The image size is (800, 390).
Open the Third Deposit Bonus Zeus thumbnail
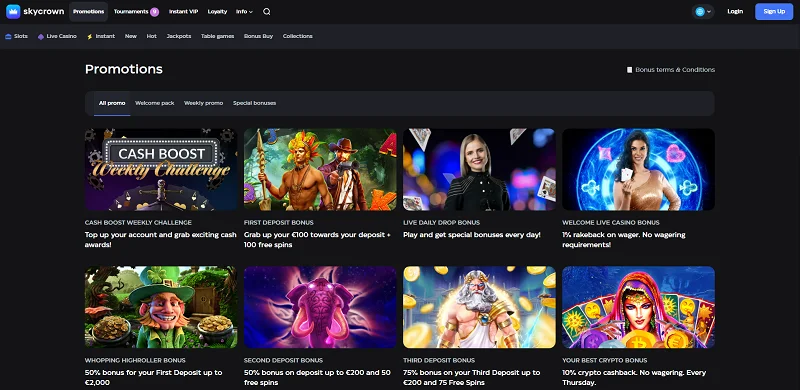[480, 307]
